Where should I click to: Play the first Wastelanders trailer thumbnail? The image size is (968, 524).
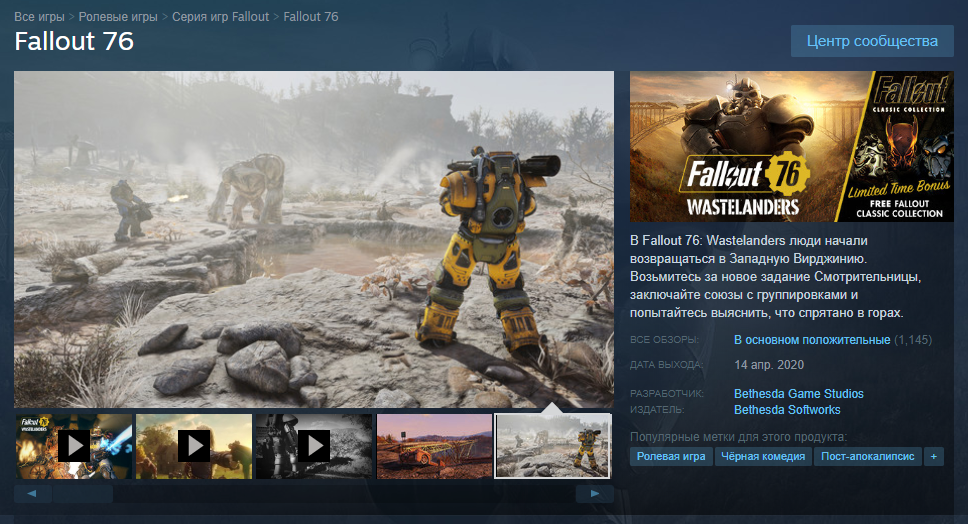[73, 445]
